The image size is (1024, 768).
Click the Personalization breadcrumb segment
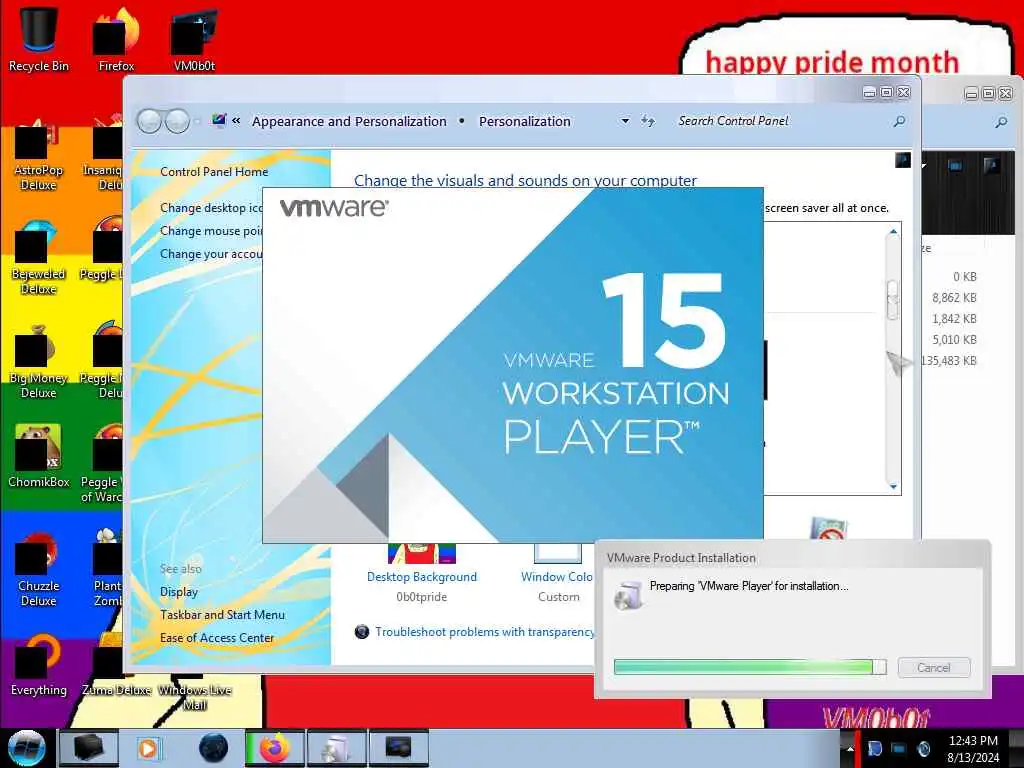click(524, 121)
